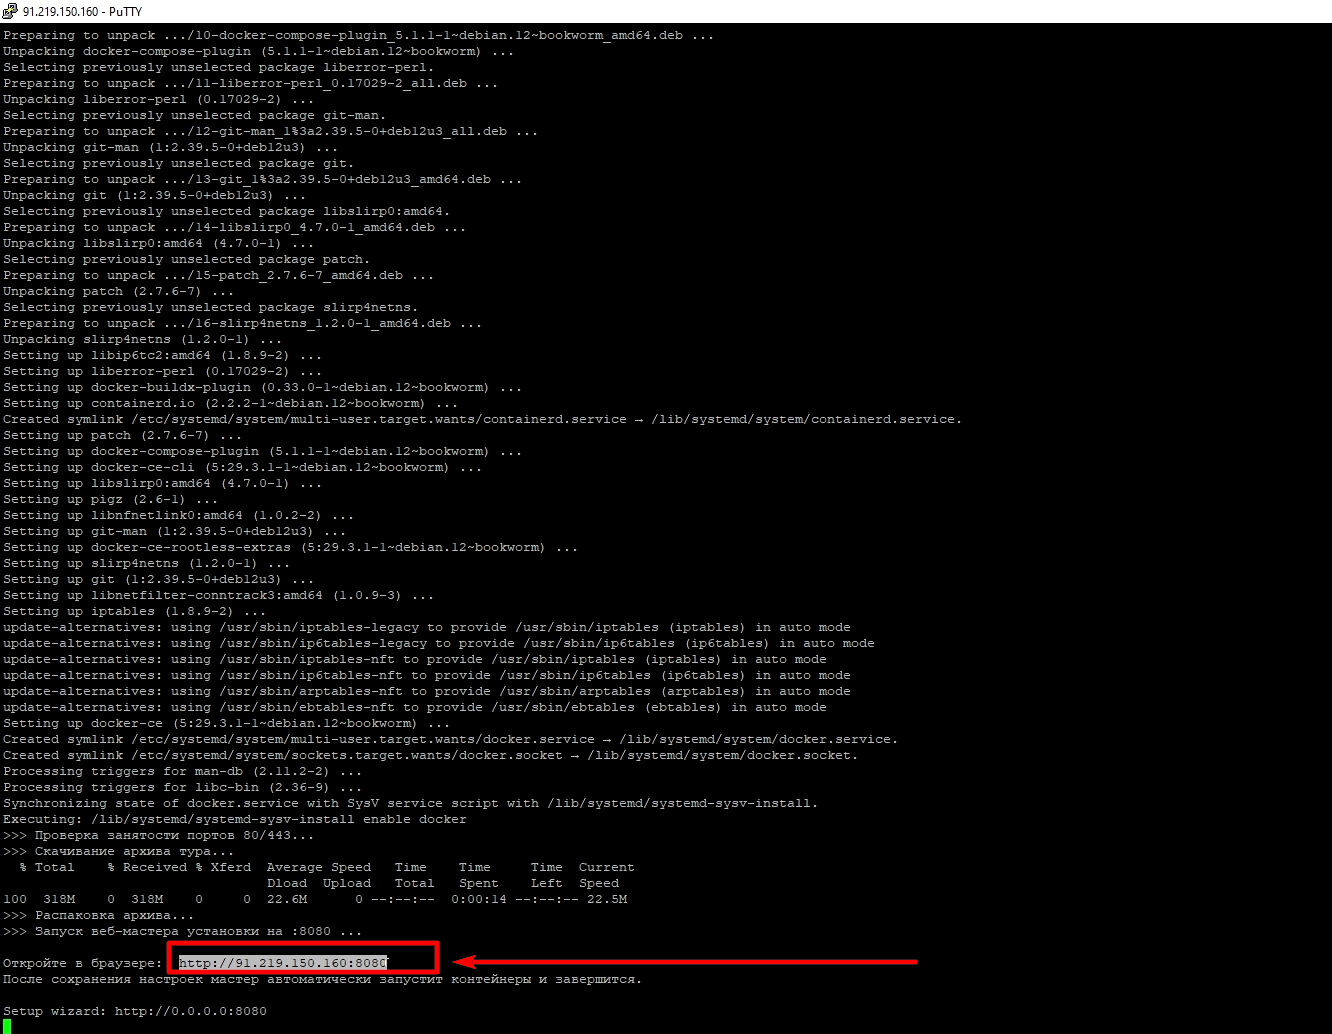The image size is (1332, 1034).
Task: Click the 'Executing: /lib/systemd/systemd-sysv-install enable docker' line
Action: pos(234,819)
